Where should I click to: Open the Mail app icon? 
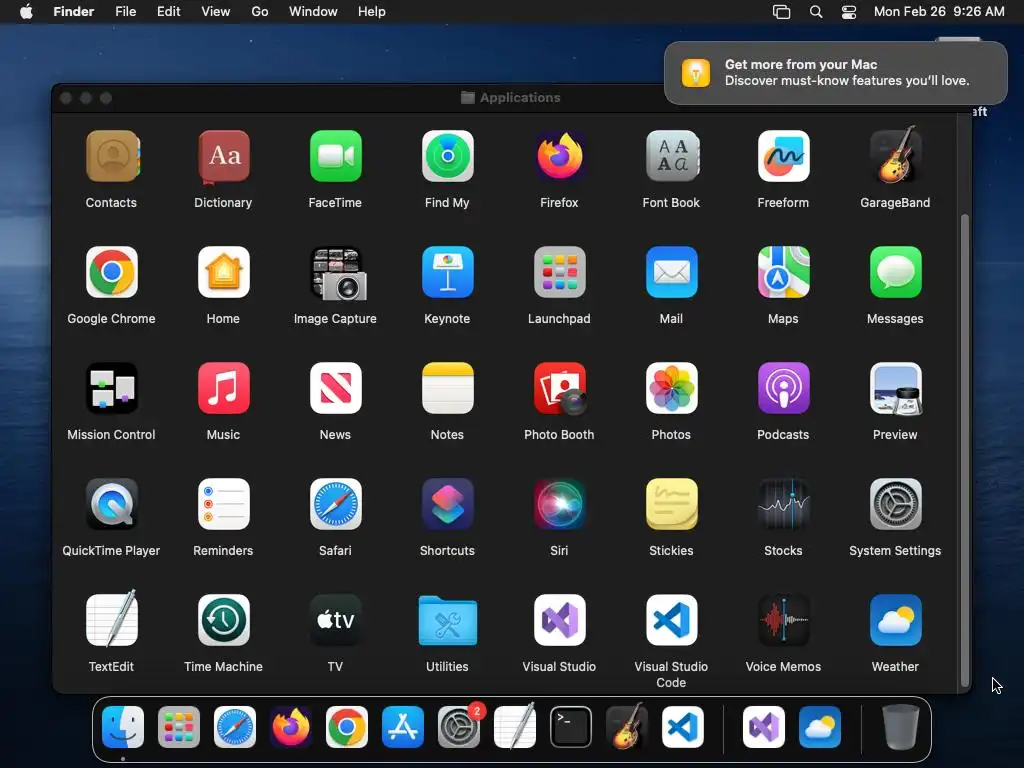(x=671, y=272)
